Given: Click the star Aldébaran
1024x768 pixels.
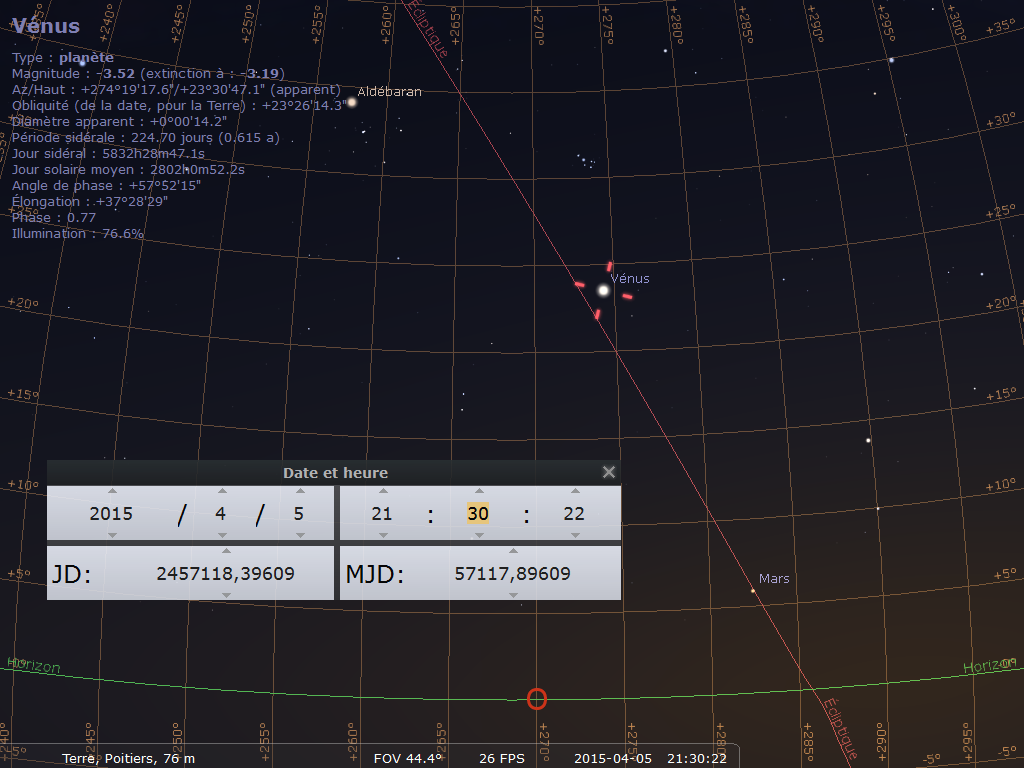Looking at the screenshot, I should 352,101.
